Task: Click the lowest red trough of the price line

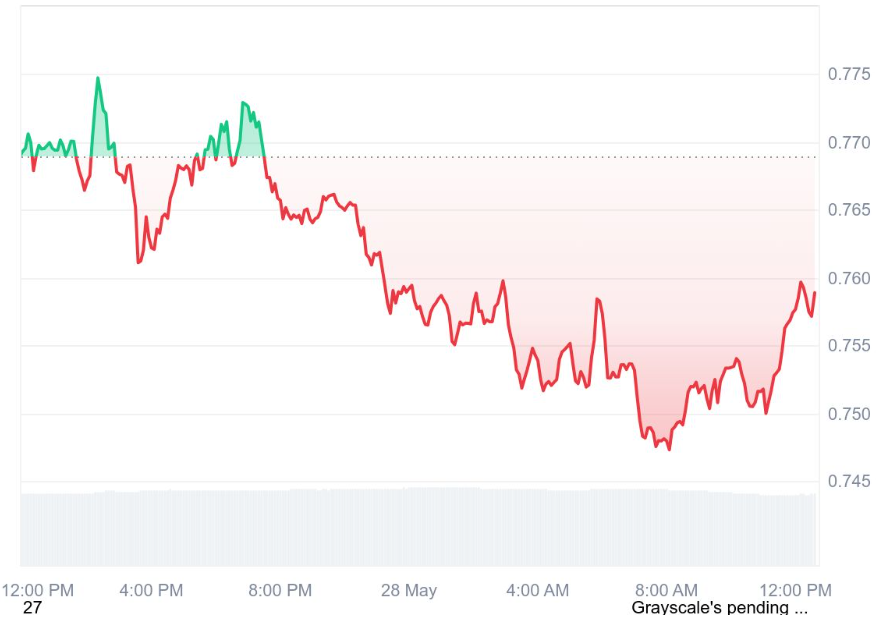Action: (x=669, y=450)
